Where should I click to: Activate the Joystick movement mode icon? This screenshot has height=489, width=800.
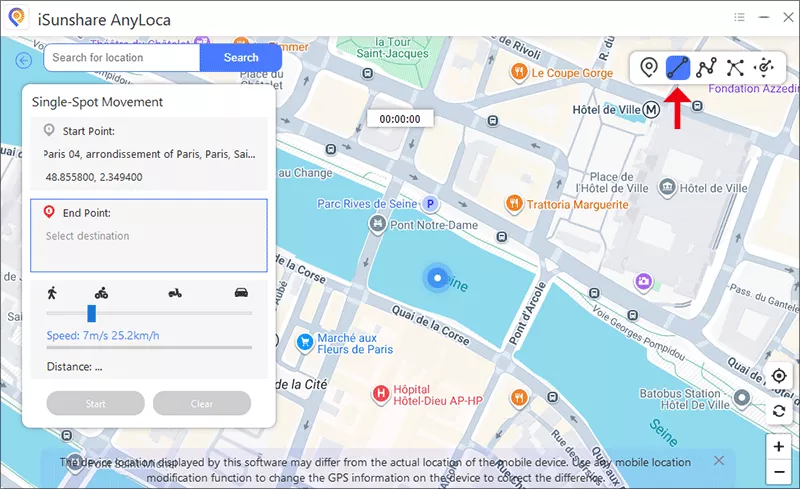tap(765, 68)
